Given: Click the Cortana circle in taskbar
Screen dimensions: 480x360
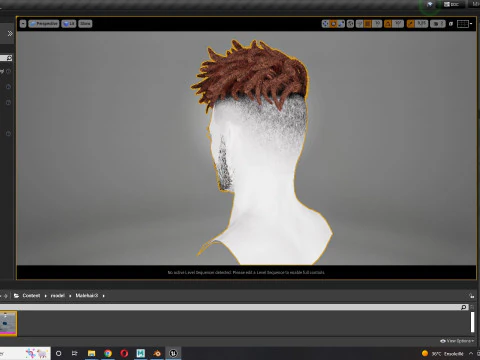Looking at the screenshot, I should click(59, 353).
